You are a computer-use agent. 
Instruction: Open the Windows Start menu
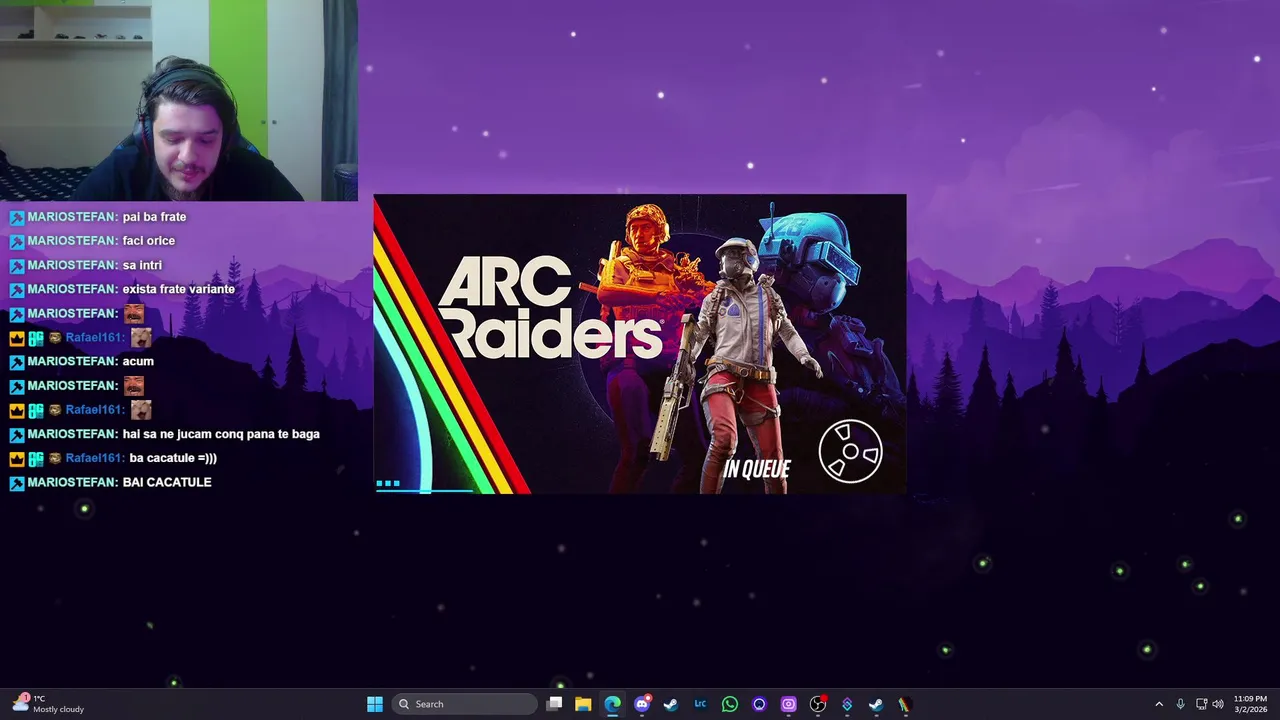click(x=375, y=704)
